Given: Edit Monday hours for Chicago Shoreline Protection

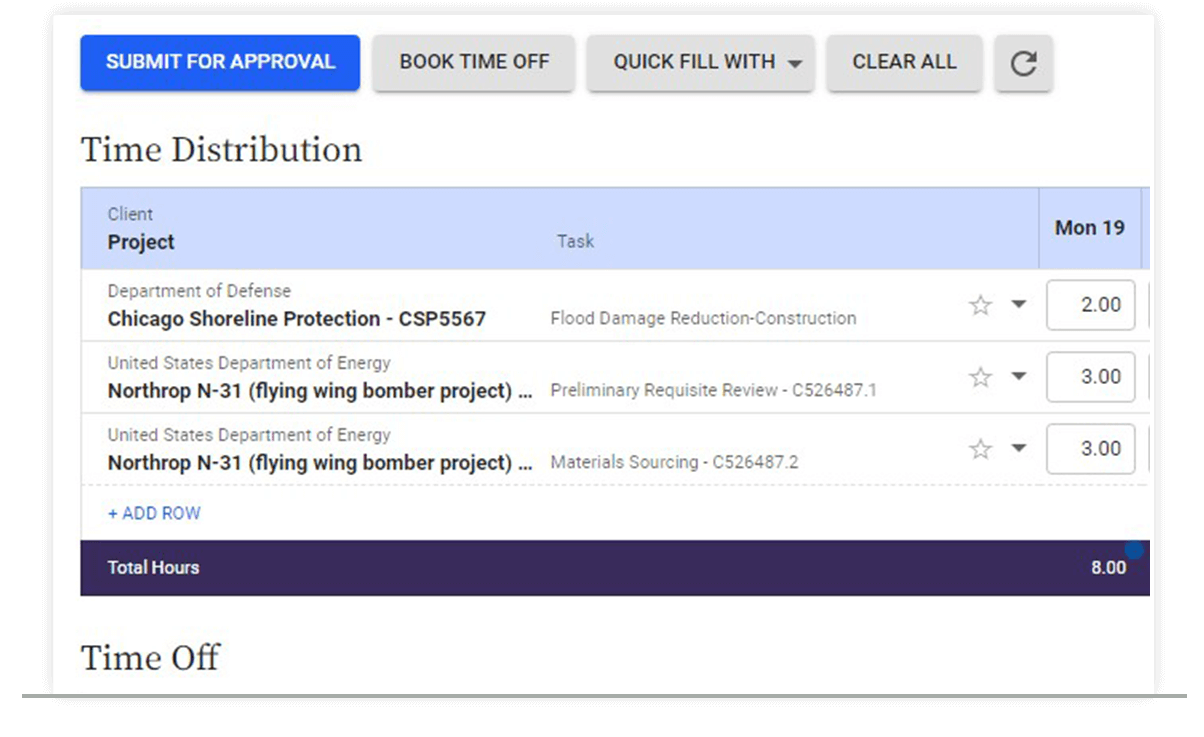Looking at the screenshot, I should tap(1090, 305).
